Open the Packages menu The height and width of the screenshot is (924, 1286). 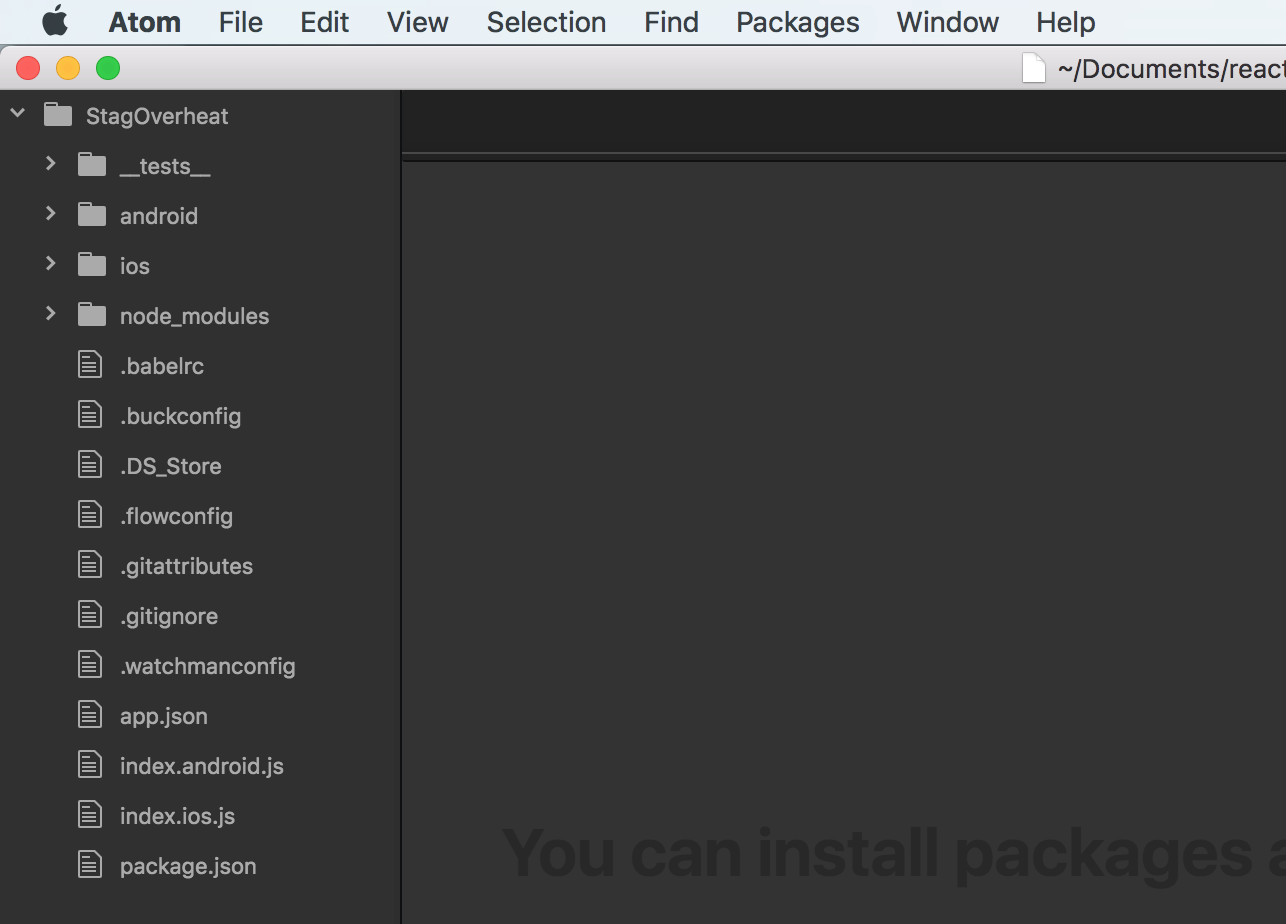tap(798, 22)
